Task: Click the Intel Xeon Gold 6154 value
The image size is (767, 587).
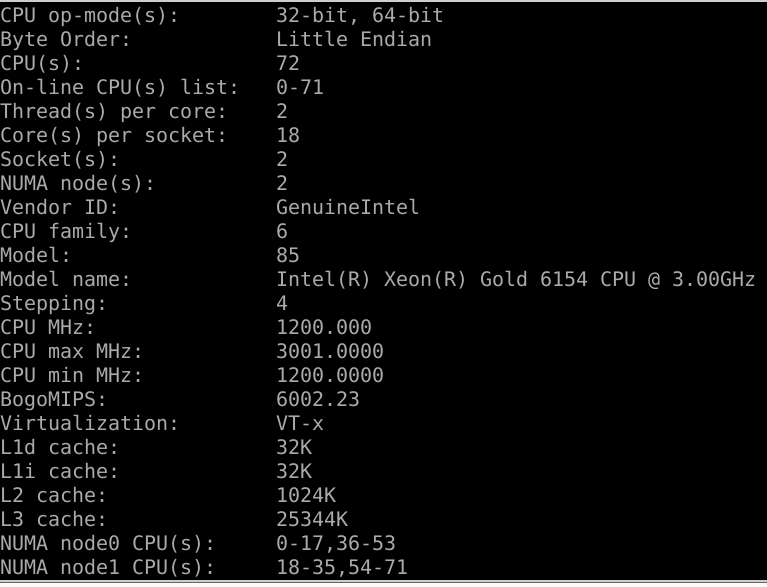Action: (516, 279)
